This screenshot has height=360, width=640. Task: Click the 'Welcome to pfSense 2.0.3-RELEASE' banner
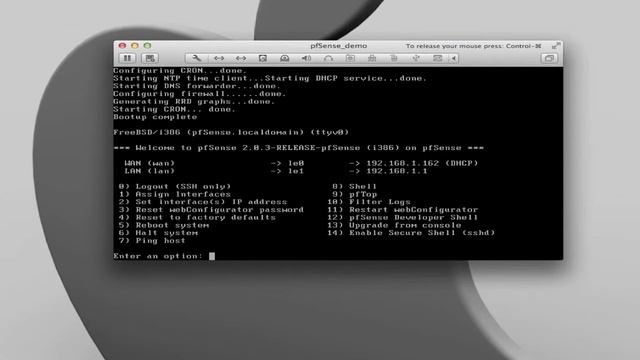[298, 148]
